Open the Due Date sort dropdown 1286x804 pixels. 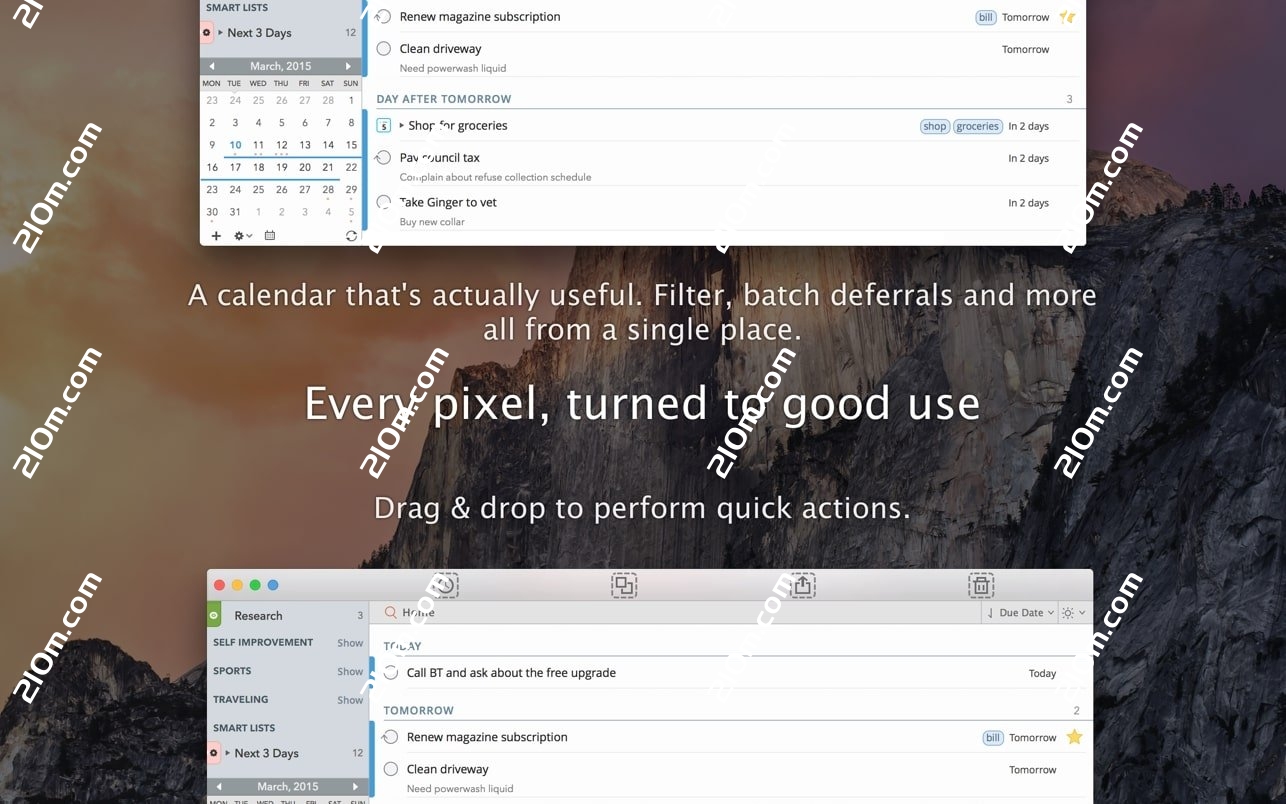[1018, 611]
